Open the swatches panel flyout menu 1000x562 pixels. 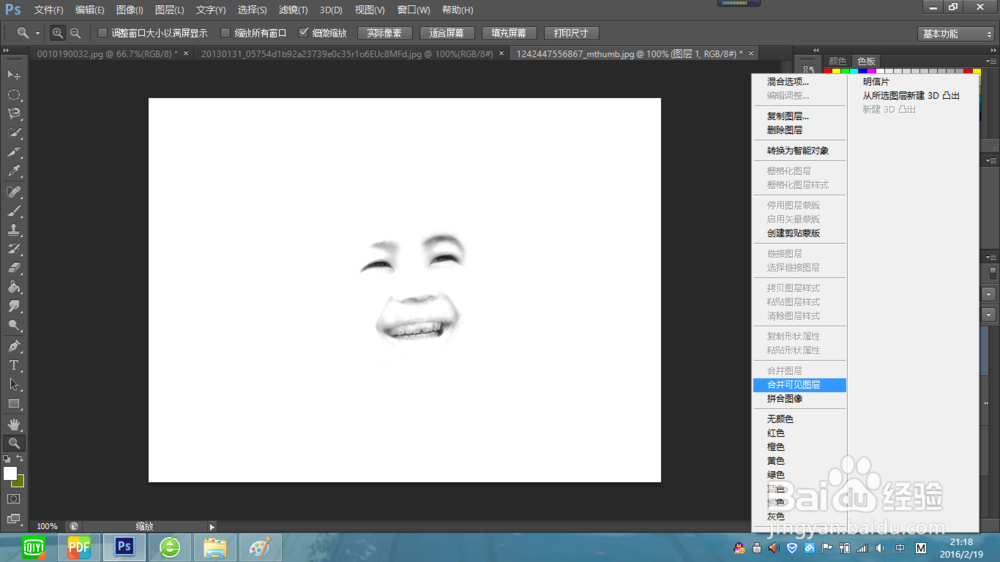(990, 61)
